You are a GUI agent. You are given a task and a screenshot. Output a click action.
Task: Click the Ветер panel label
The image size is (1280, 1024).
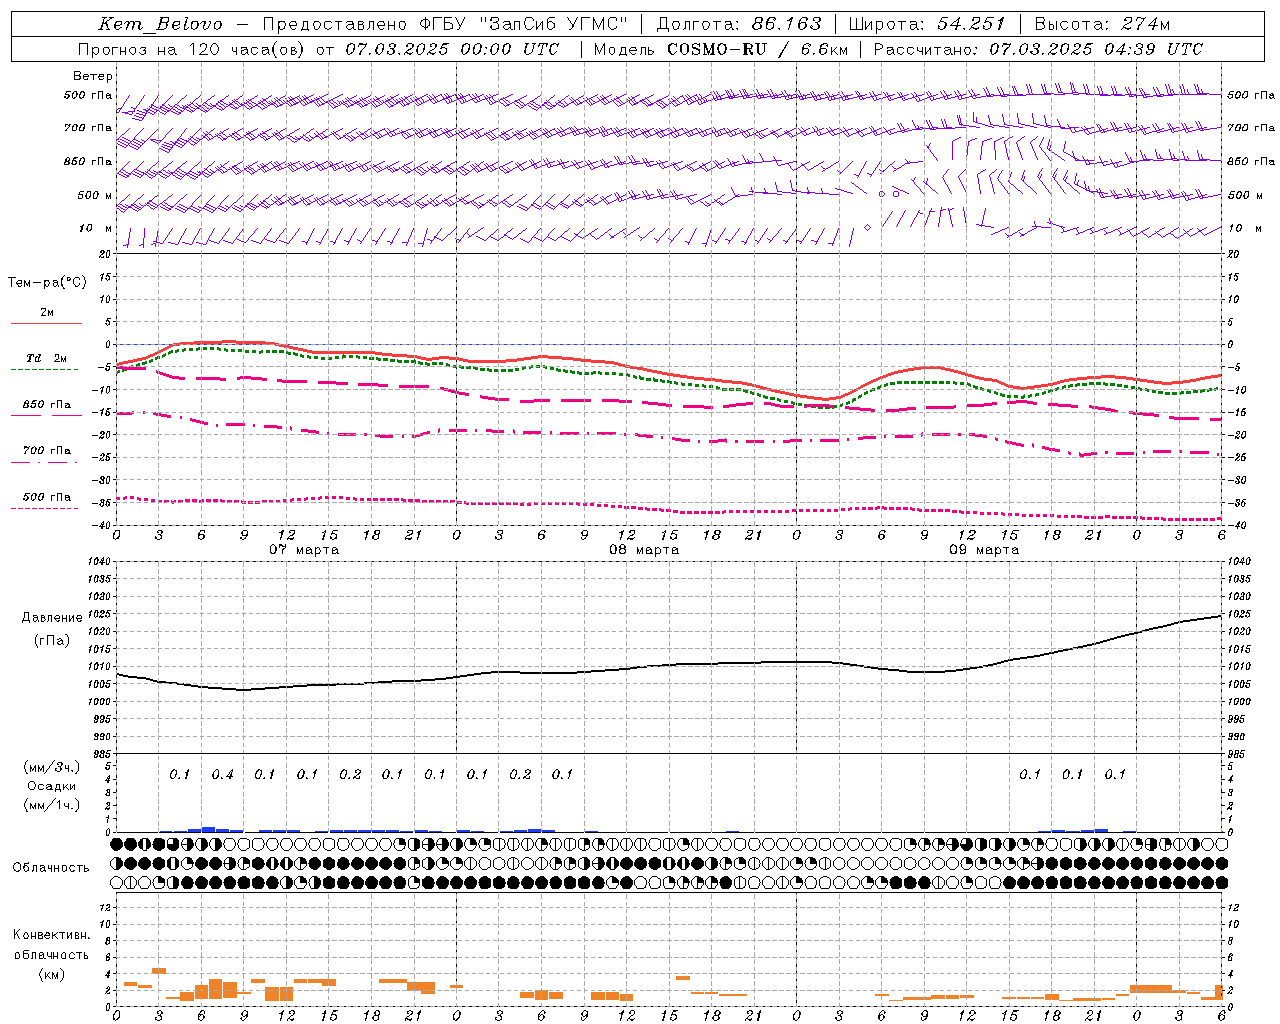tap(93, 76)
